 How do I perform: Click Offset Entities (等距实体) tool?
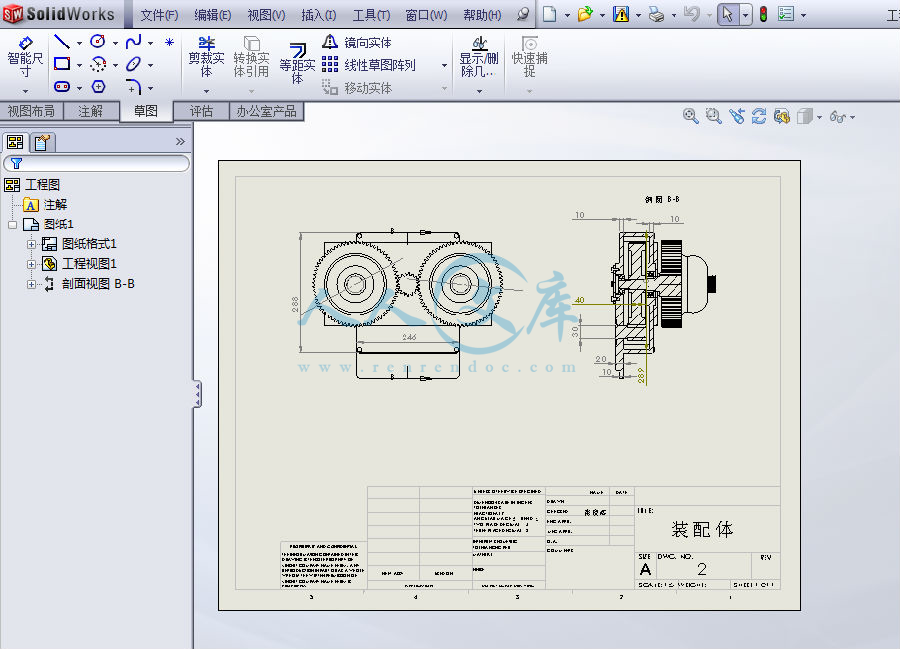297,63
